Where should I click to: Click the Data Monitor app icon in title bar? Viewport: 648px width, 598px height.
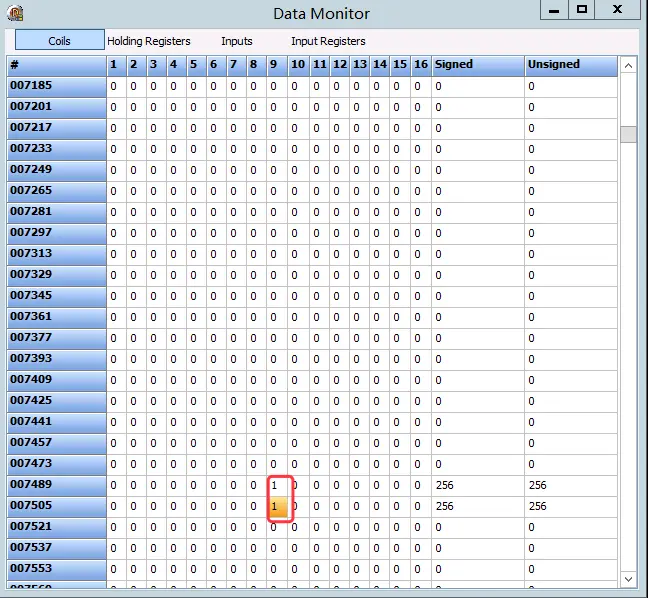point(14,13)
